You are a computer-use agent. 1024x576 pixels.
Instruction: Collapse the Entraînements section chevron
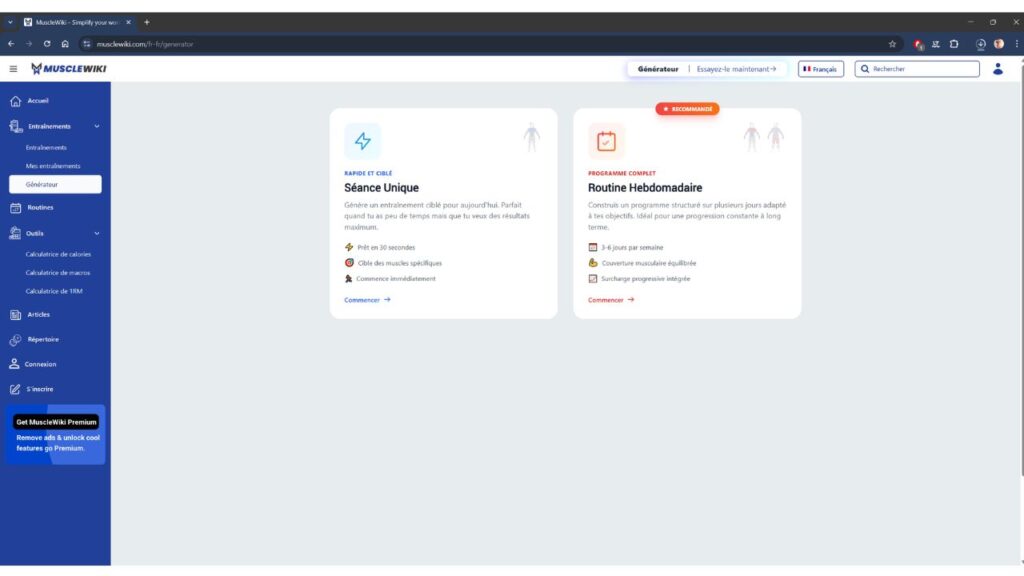[x=97, y=126]
